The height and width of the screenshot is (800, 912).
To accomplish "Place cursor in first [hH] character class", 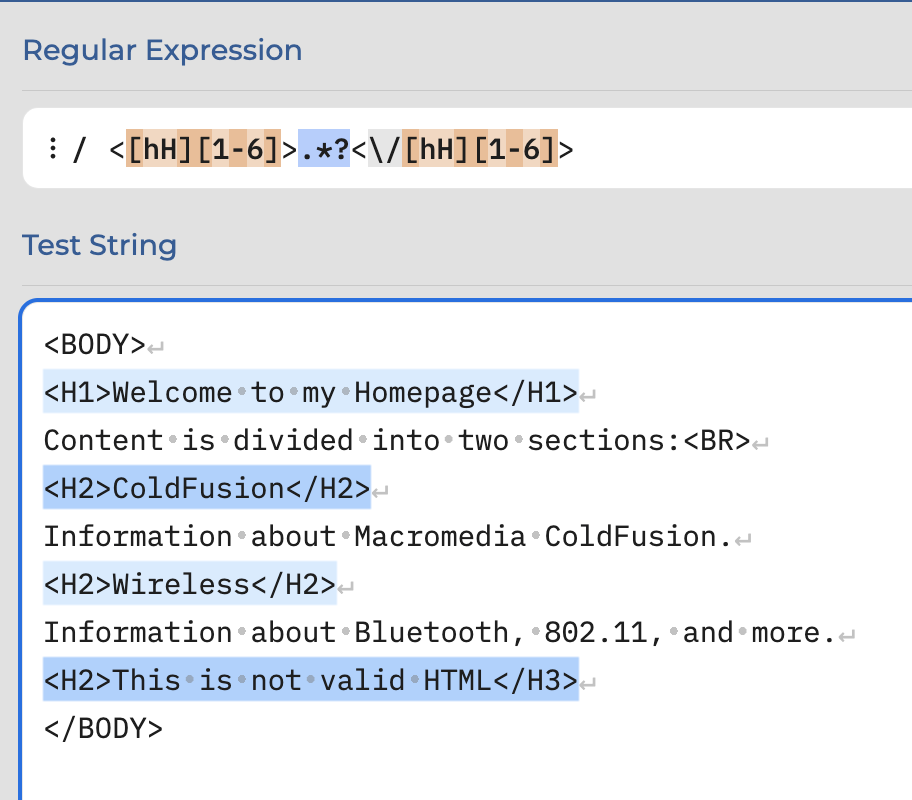I will click(x=159, y=148).
